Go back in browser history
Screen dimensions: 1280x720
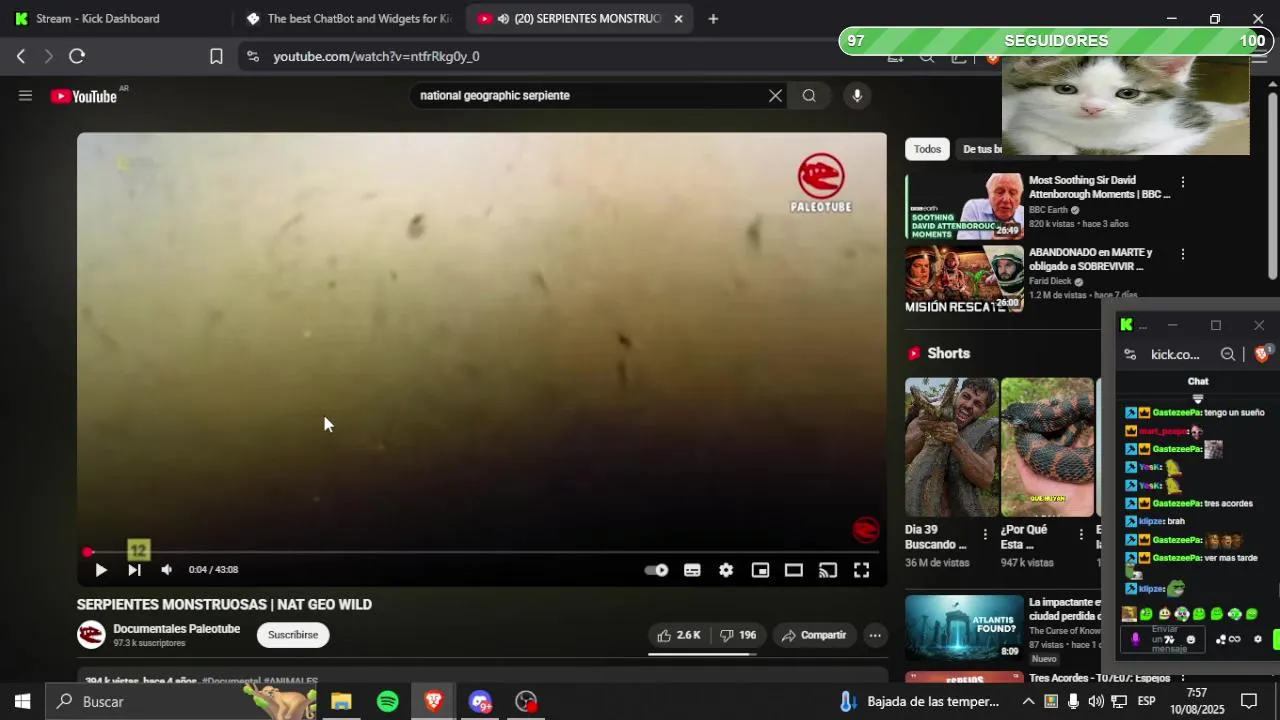click(20, 56)
